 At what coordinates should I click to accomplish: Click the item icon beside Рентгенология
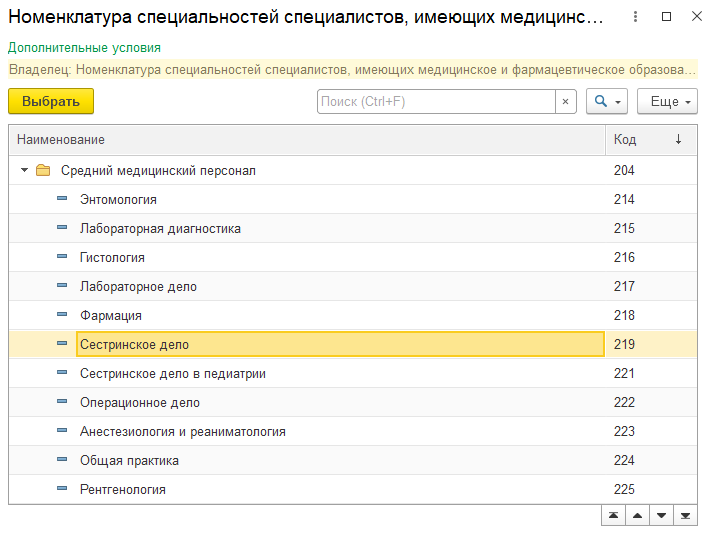62,490
